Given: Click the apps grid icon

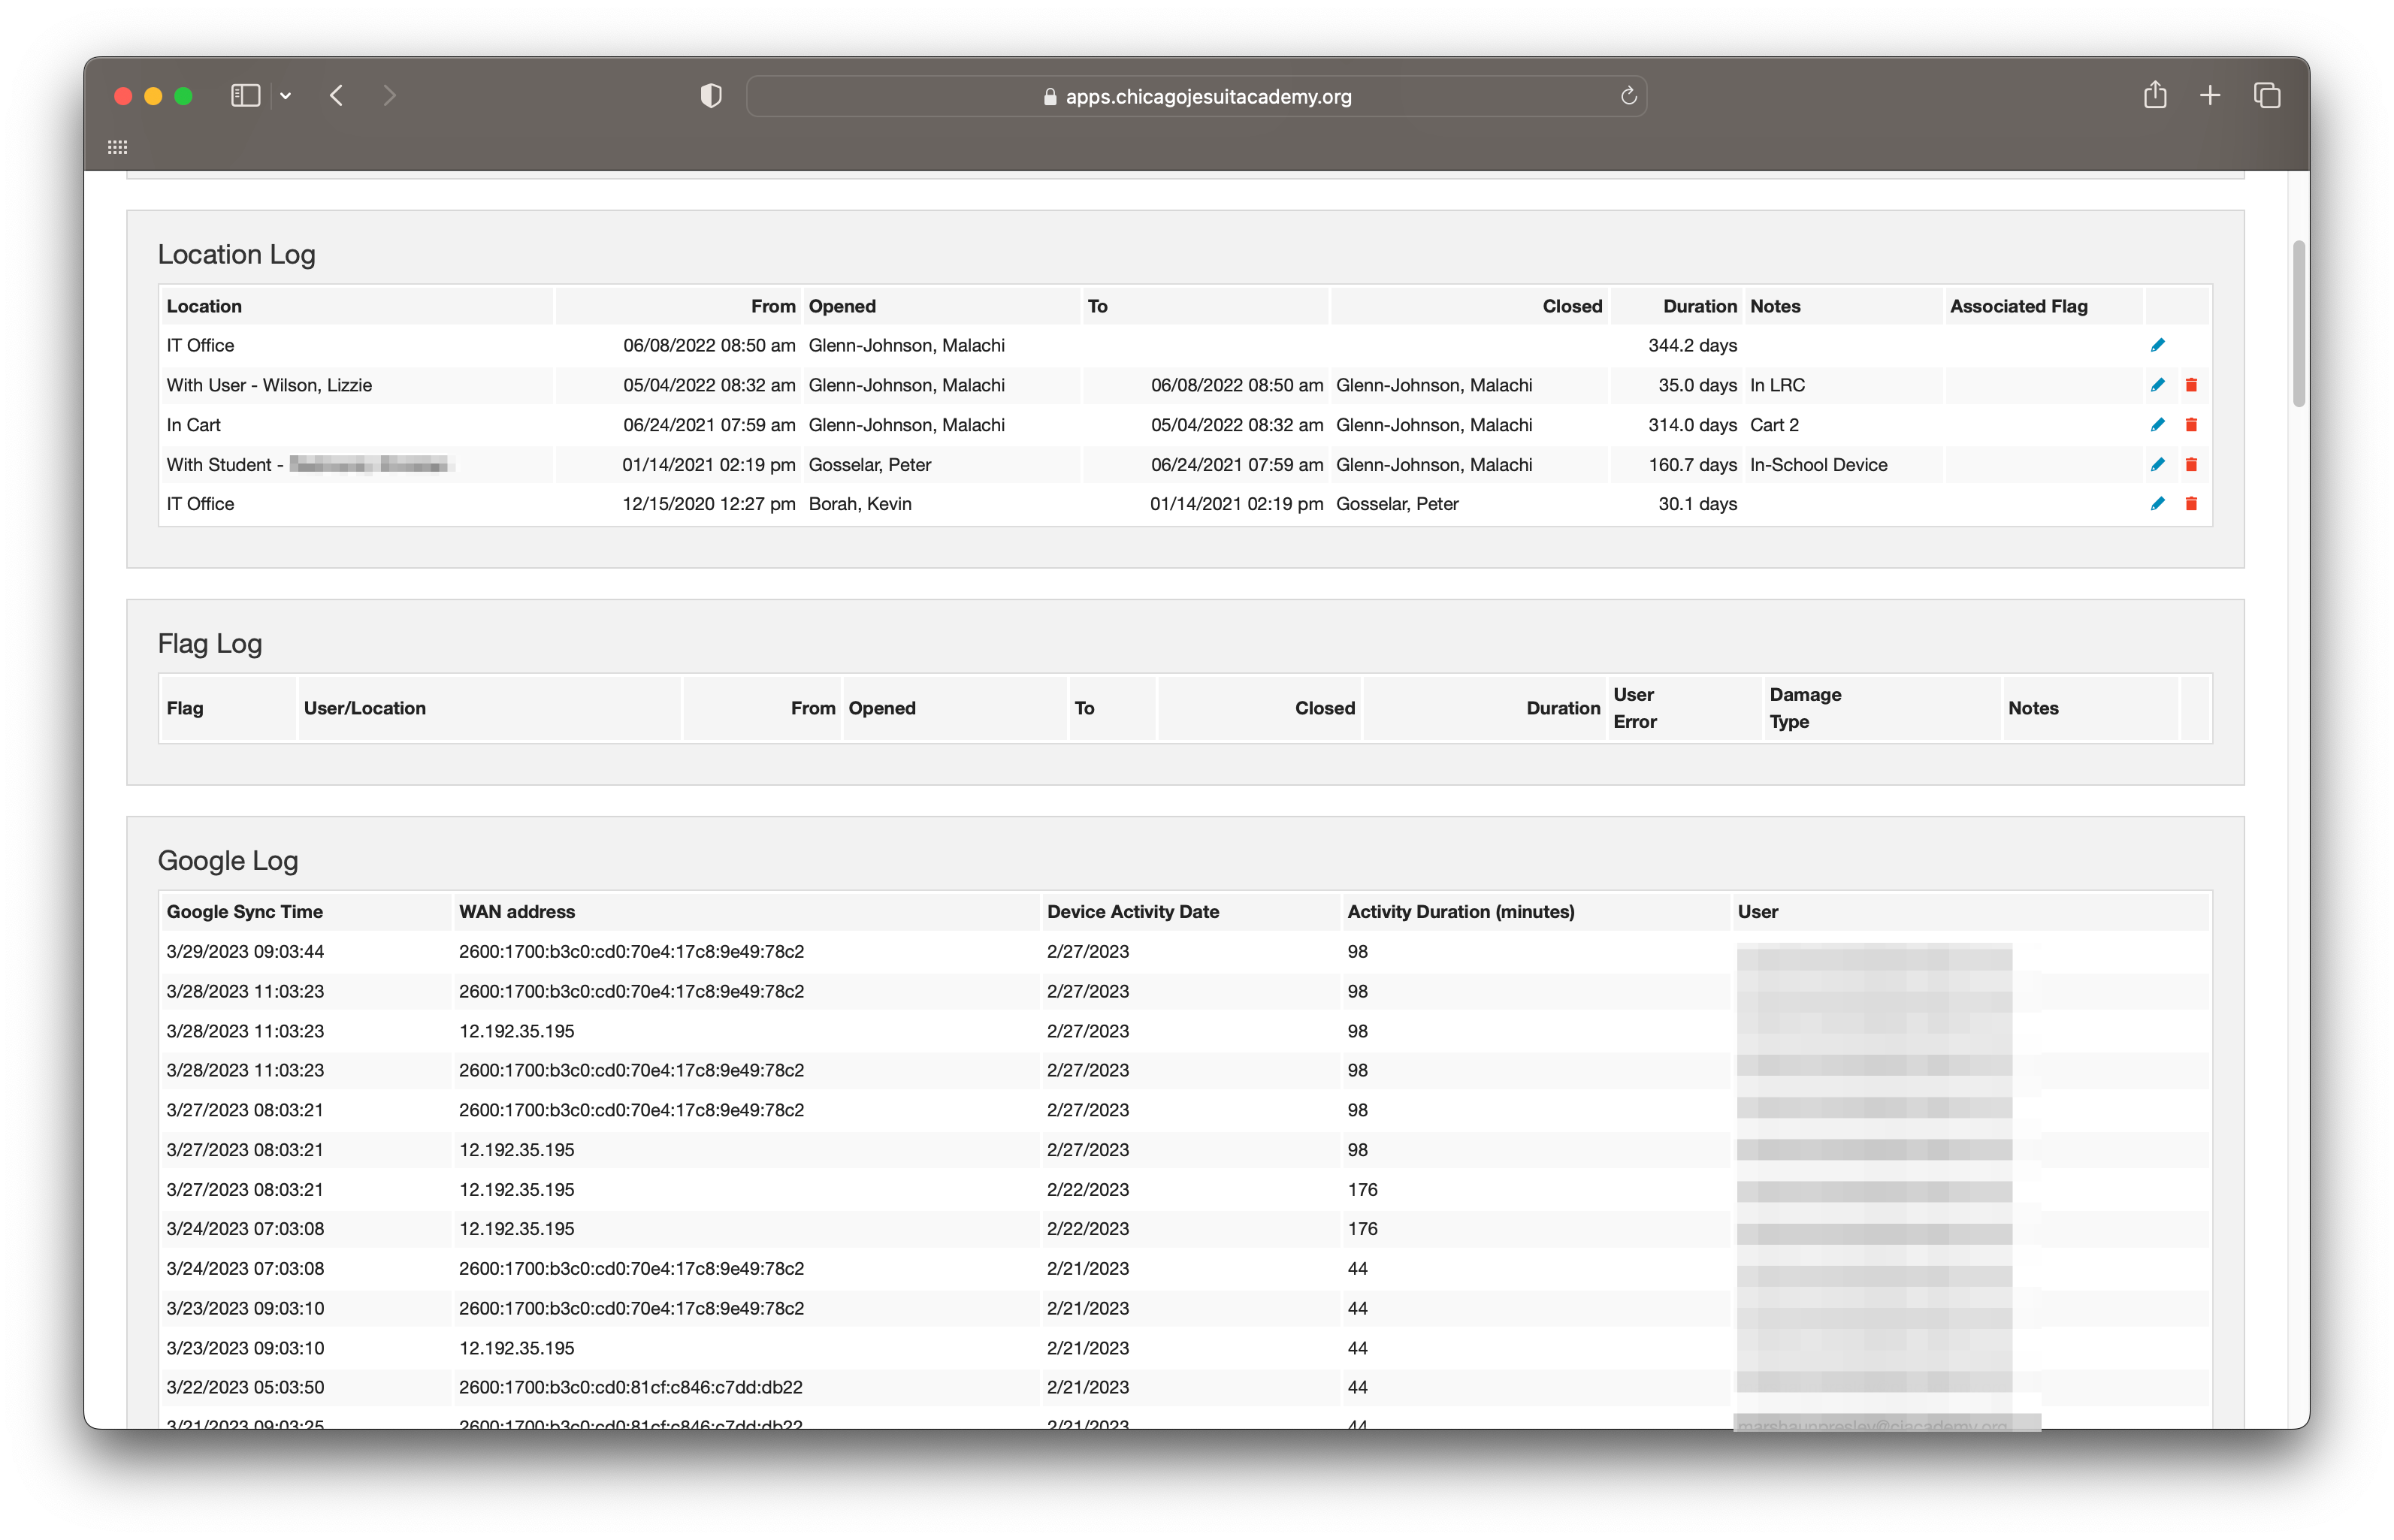Looking at the screenshot, I should point(117,146).
